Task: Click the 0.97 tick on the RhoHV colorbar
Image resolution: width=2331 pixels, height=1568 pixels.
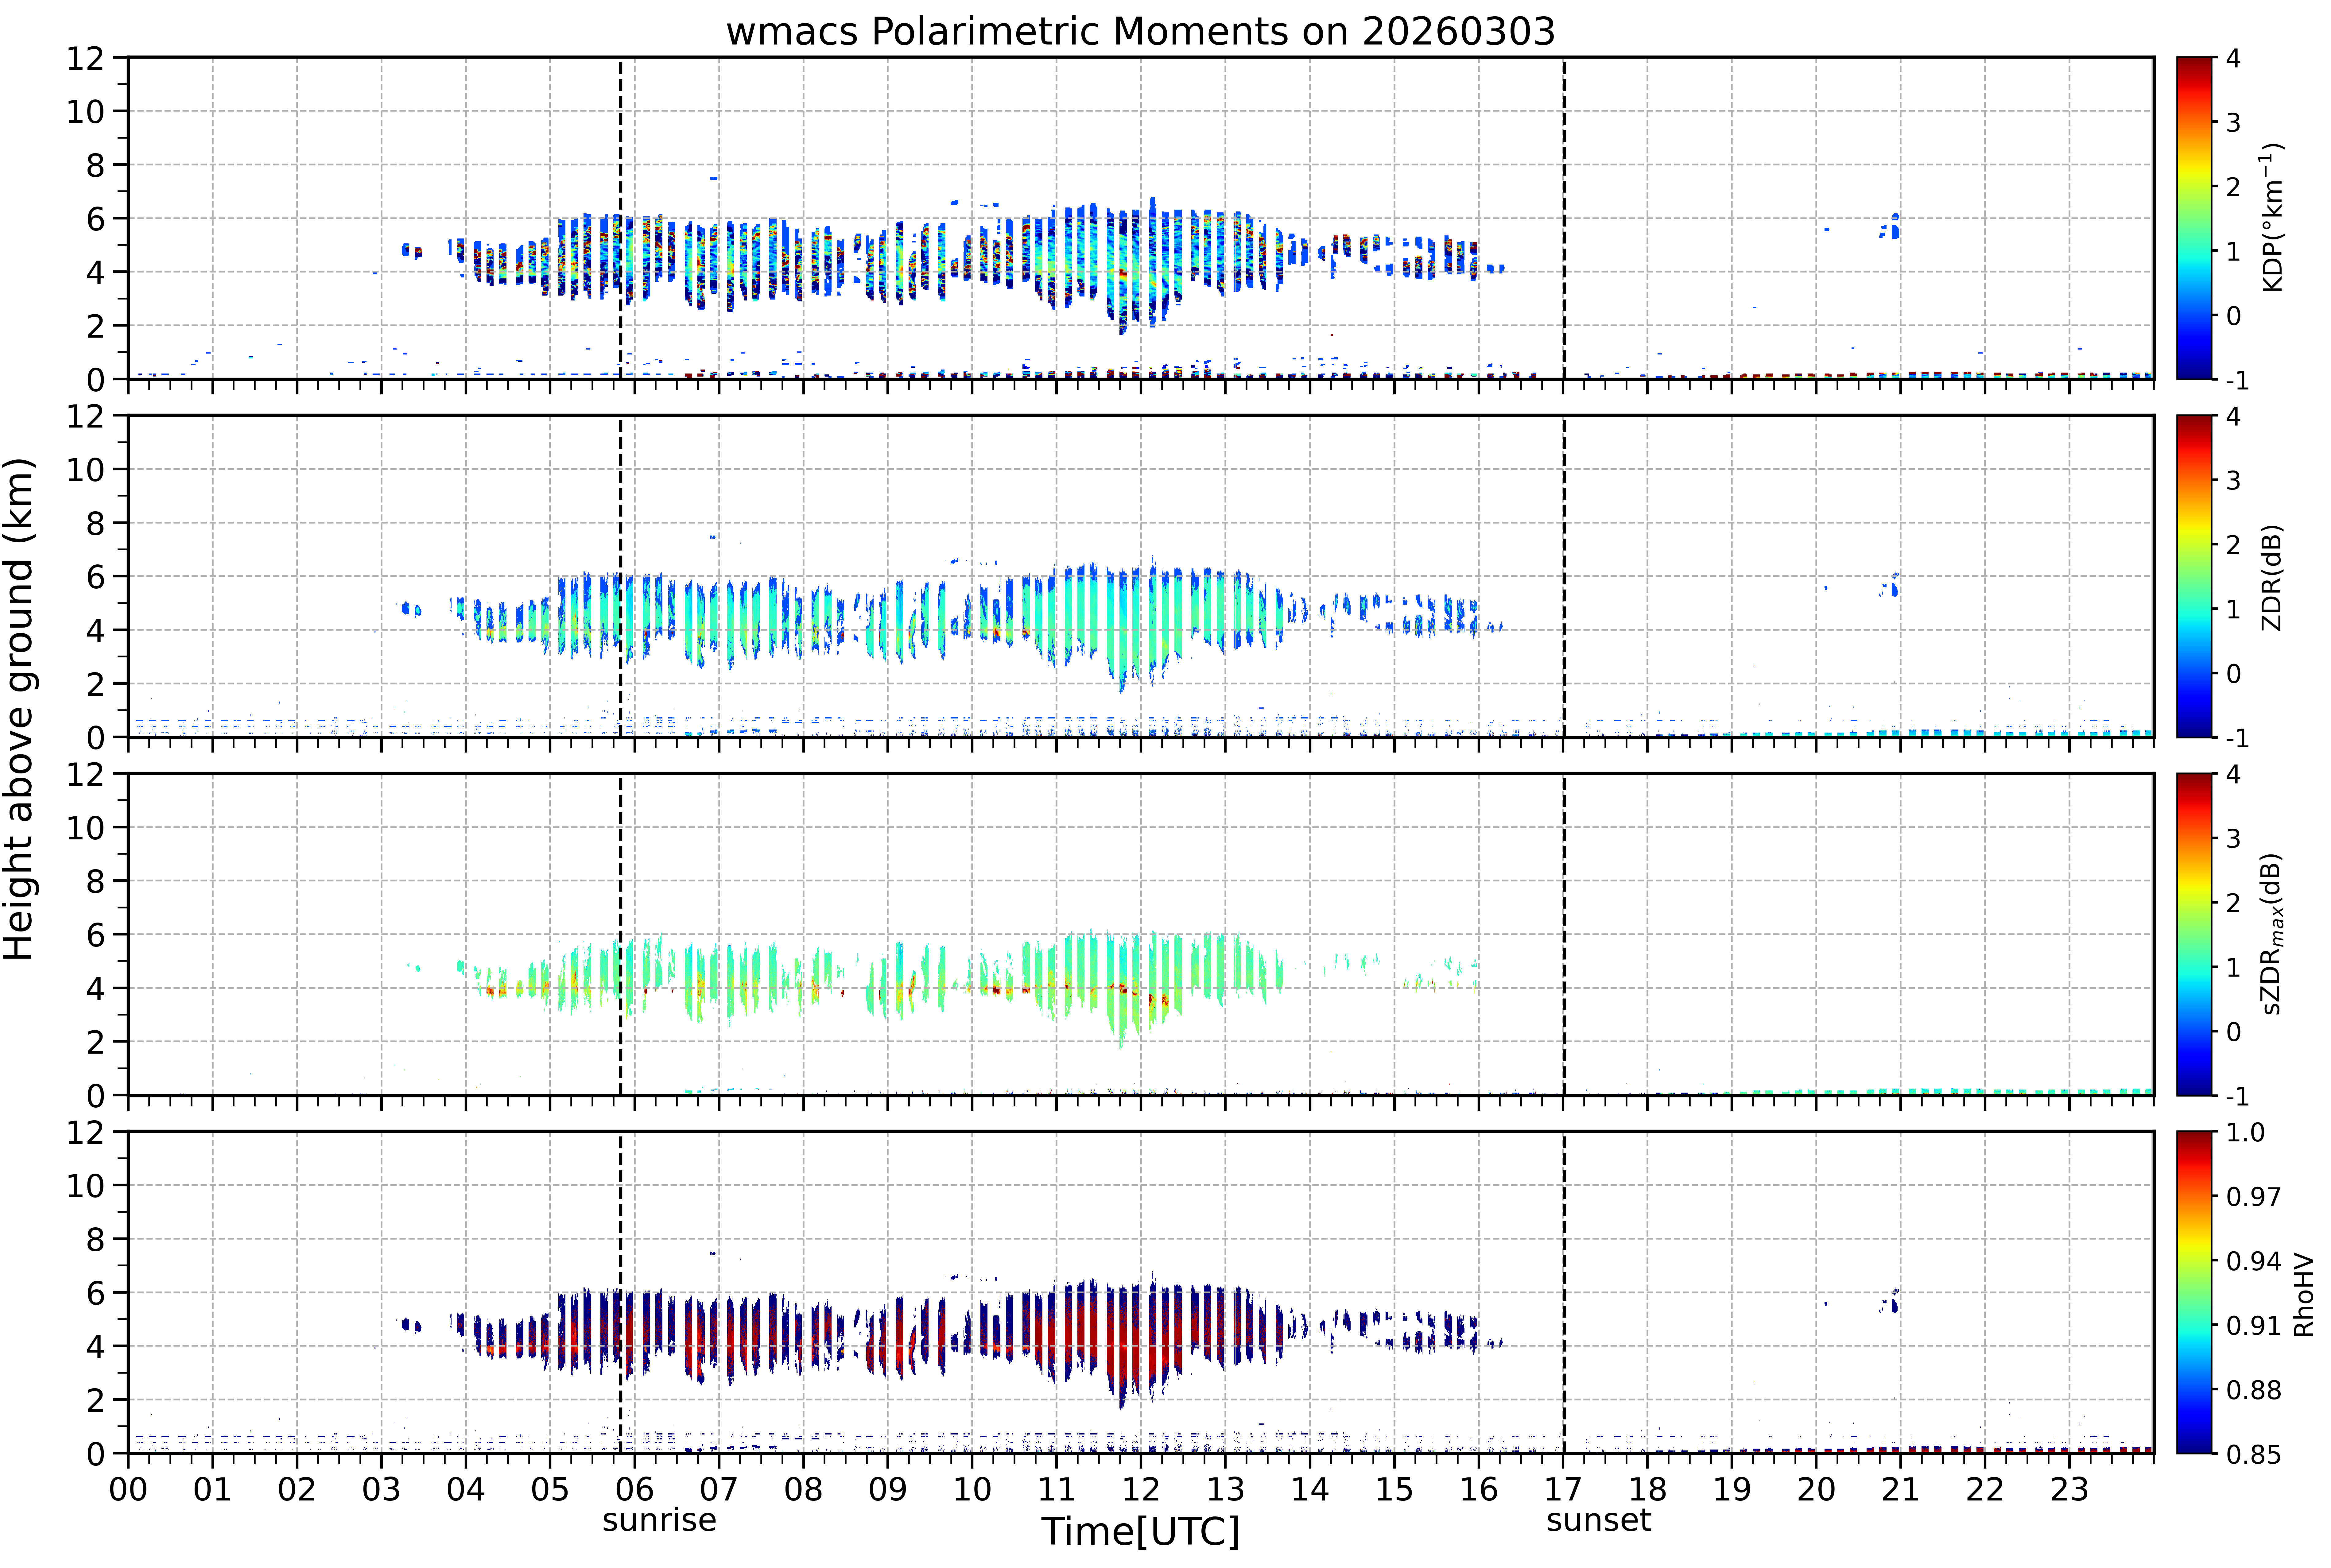Action: [2253, 1196]
